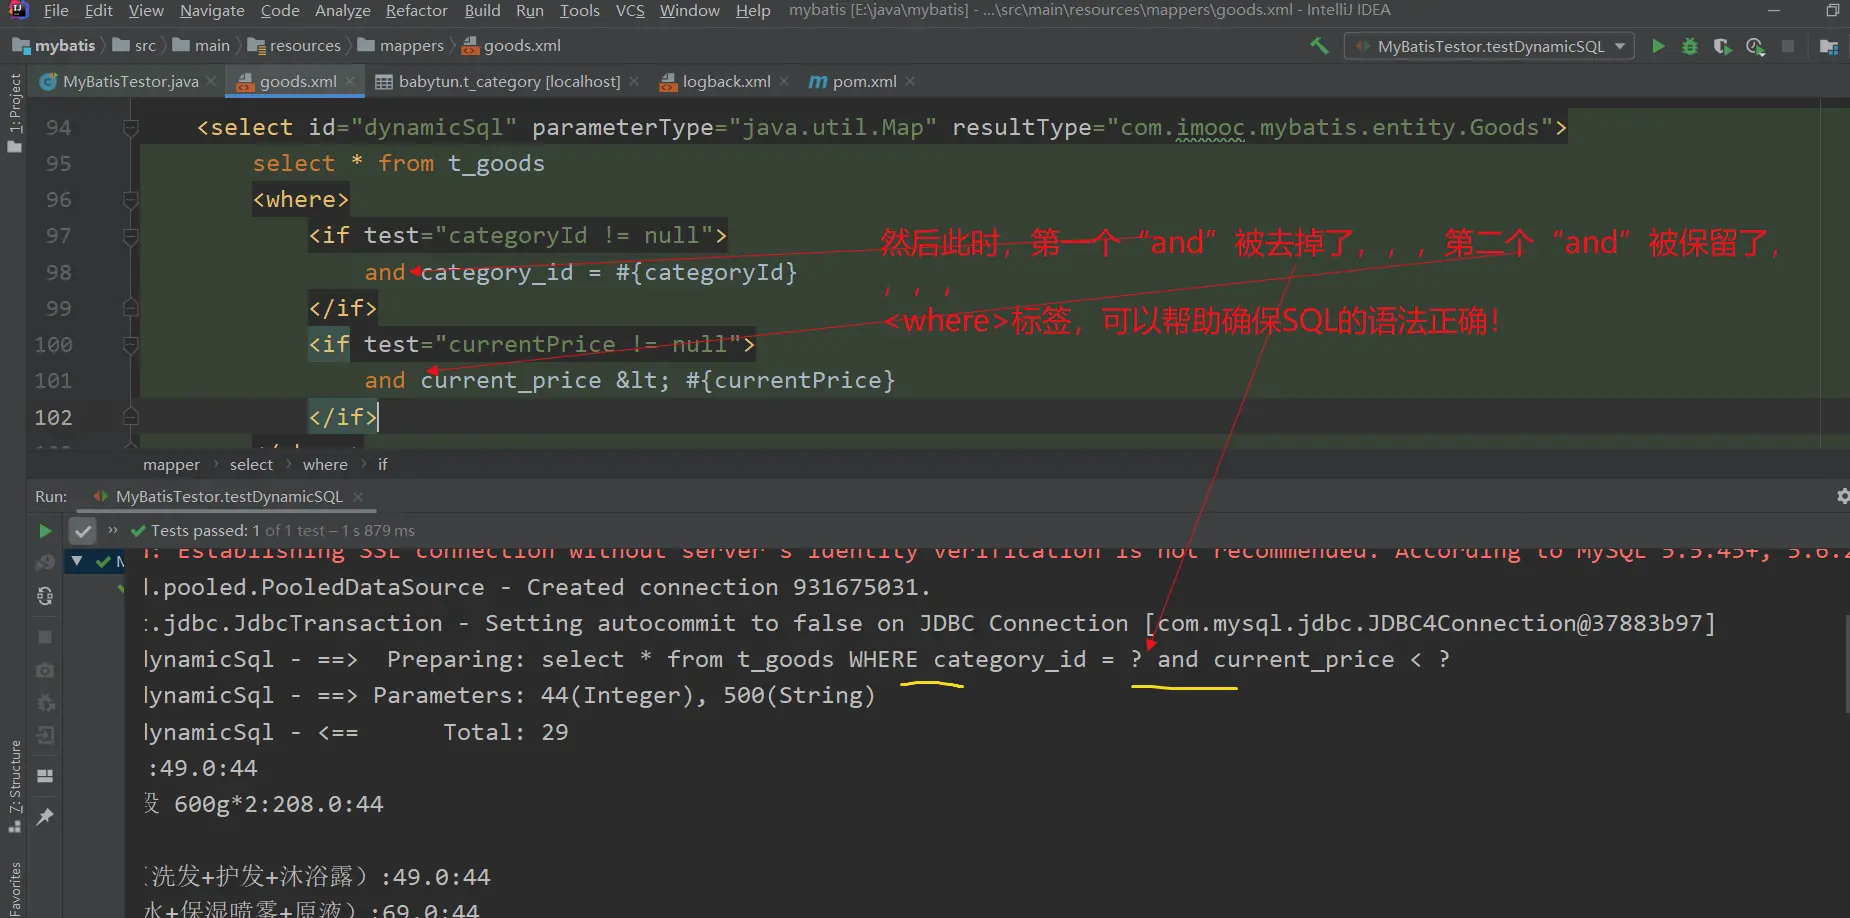Pin the Run tab with pushpin icon
1850x918 pixels.
(x=45, y=817)
